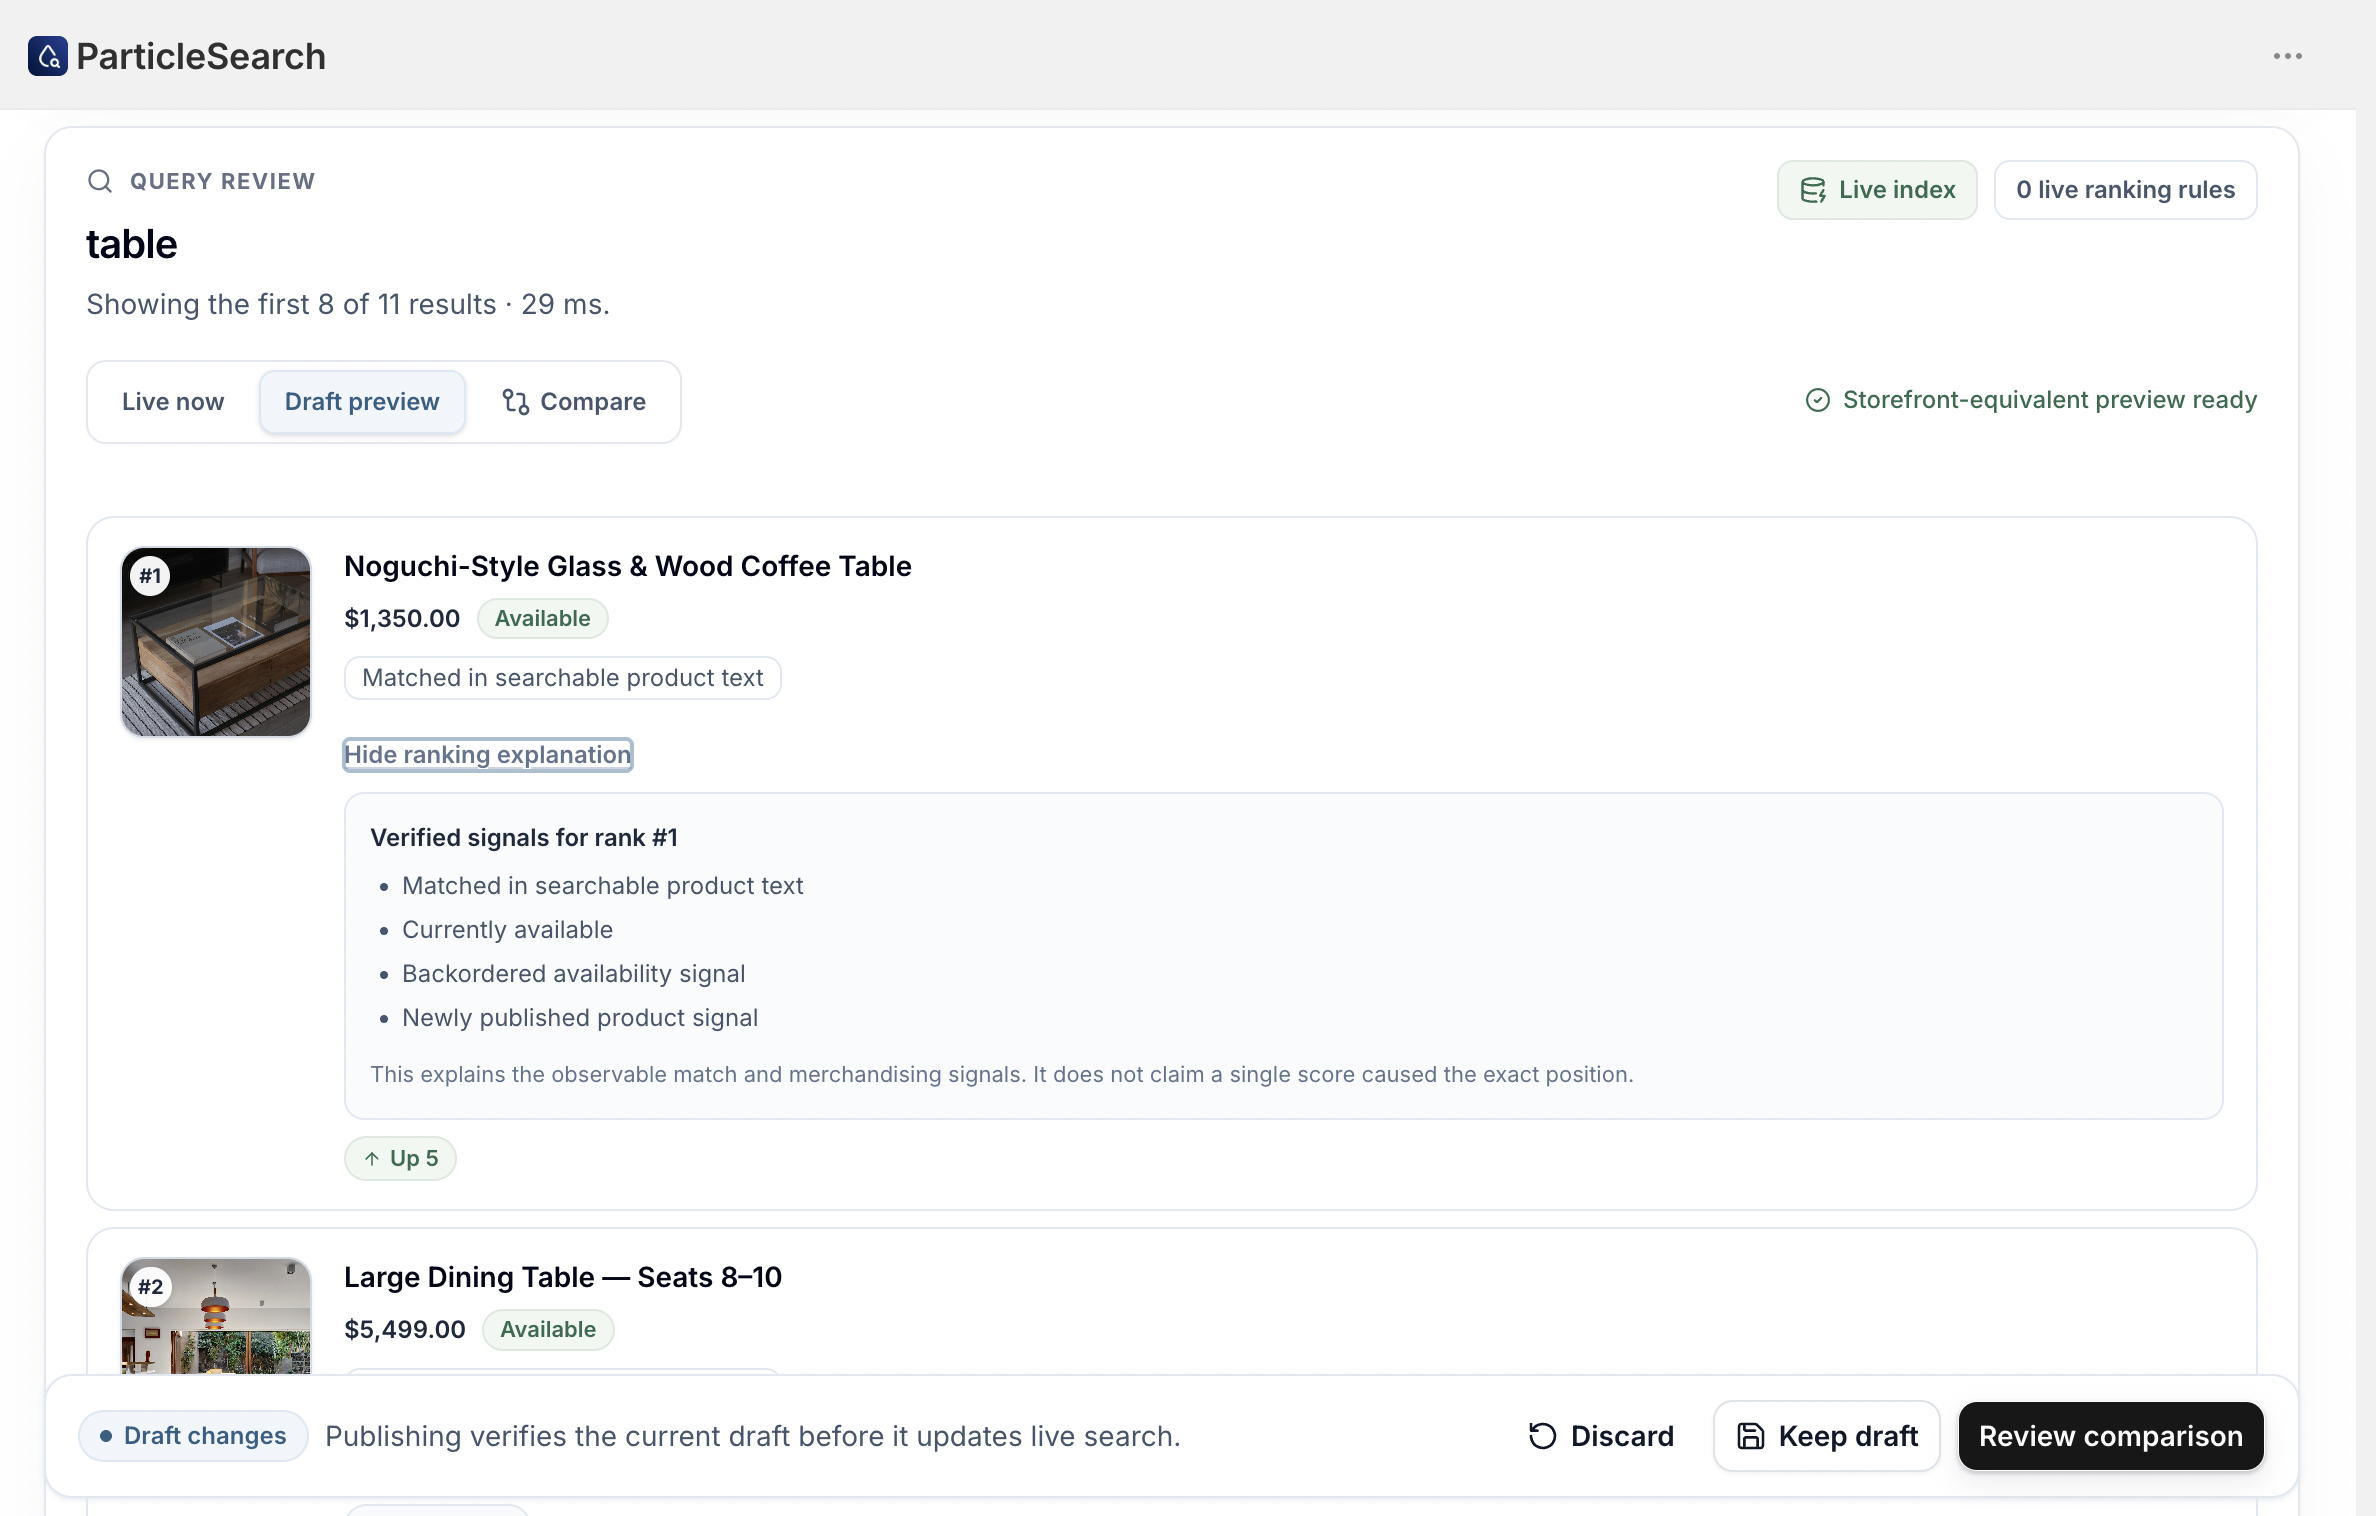The height and width of the screenshot is (1516, 2376).
Task: Click the 'table' query heading
Action: pyautogui.click(x=132, y=245)
